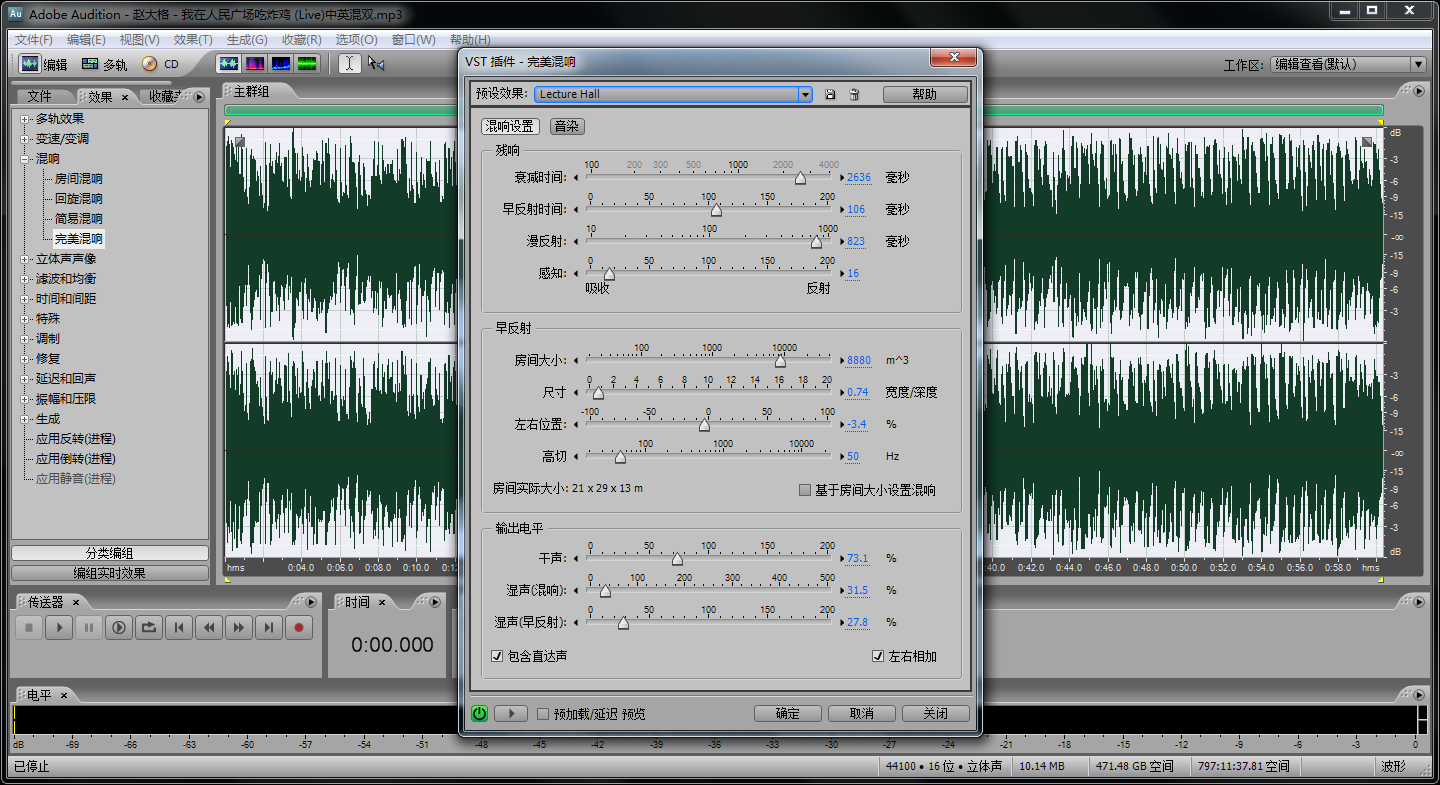
Task: Enable 基于房间大小设置混响 checkbox
Action: 805,490
